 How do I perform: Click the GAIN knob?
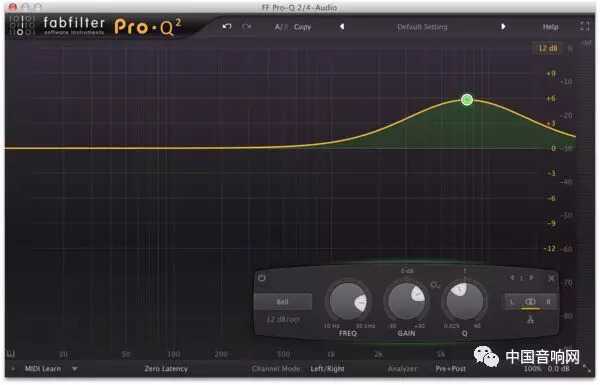tap(406, 302)
